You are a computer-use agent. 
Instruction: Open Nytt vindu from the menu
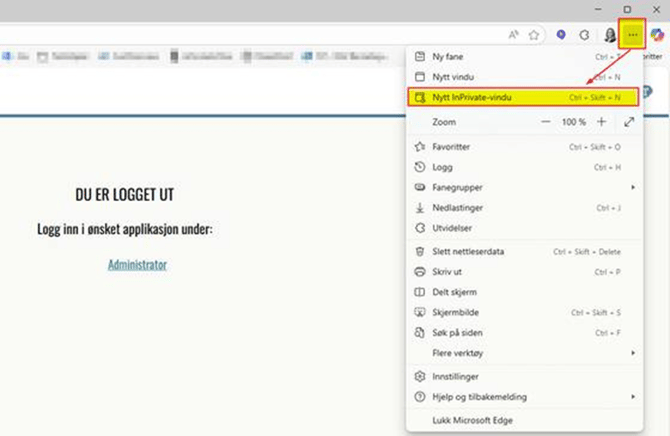[453, 77]
